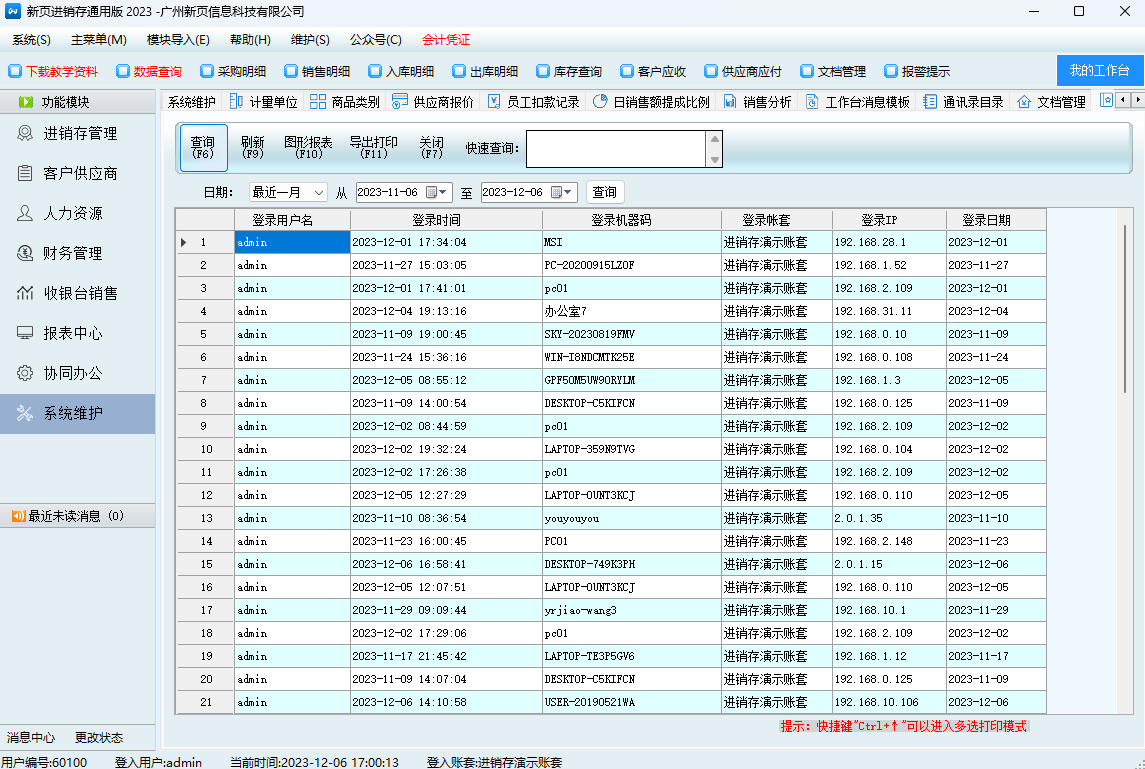Open the 公众号(C) menu

click(375, 39)
